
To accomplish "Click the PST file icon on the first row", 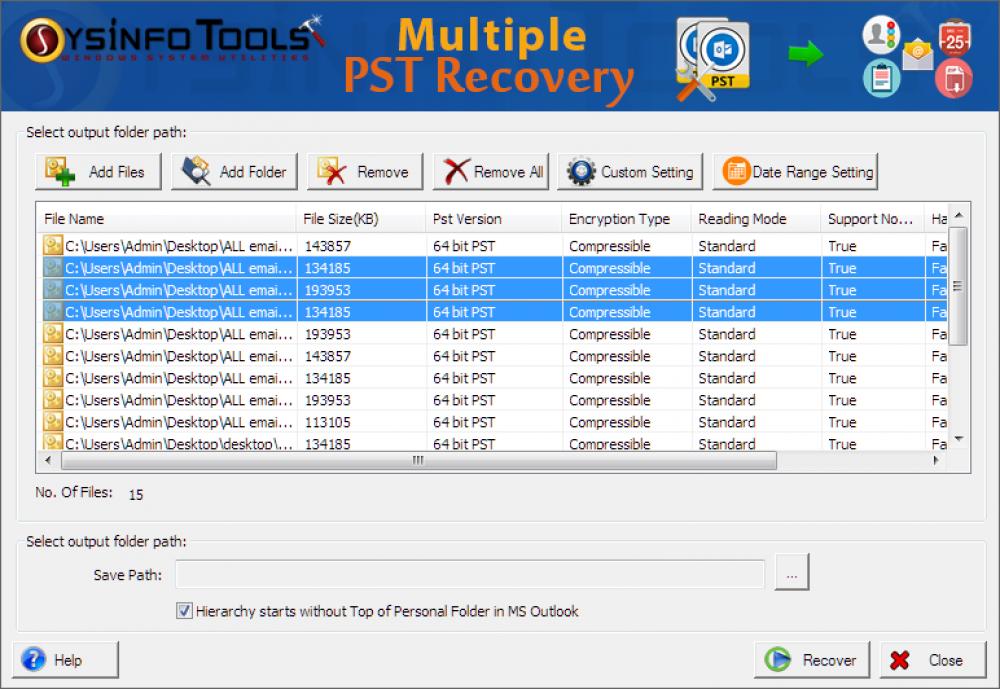I will point(53,245).
